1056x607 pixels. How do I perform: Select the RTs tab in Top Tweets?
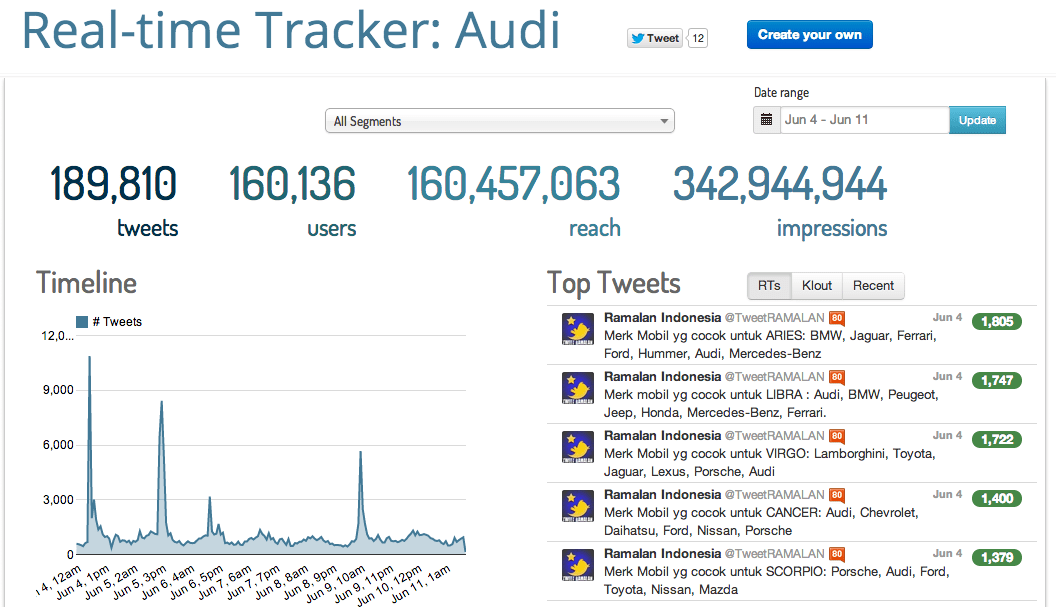click(x=768, y=286)
